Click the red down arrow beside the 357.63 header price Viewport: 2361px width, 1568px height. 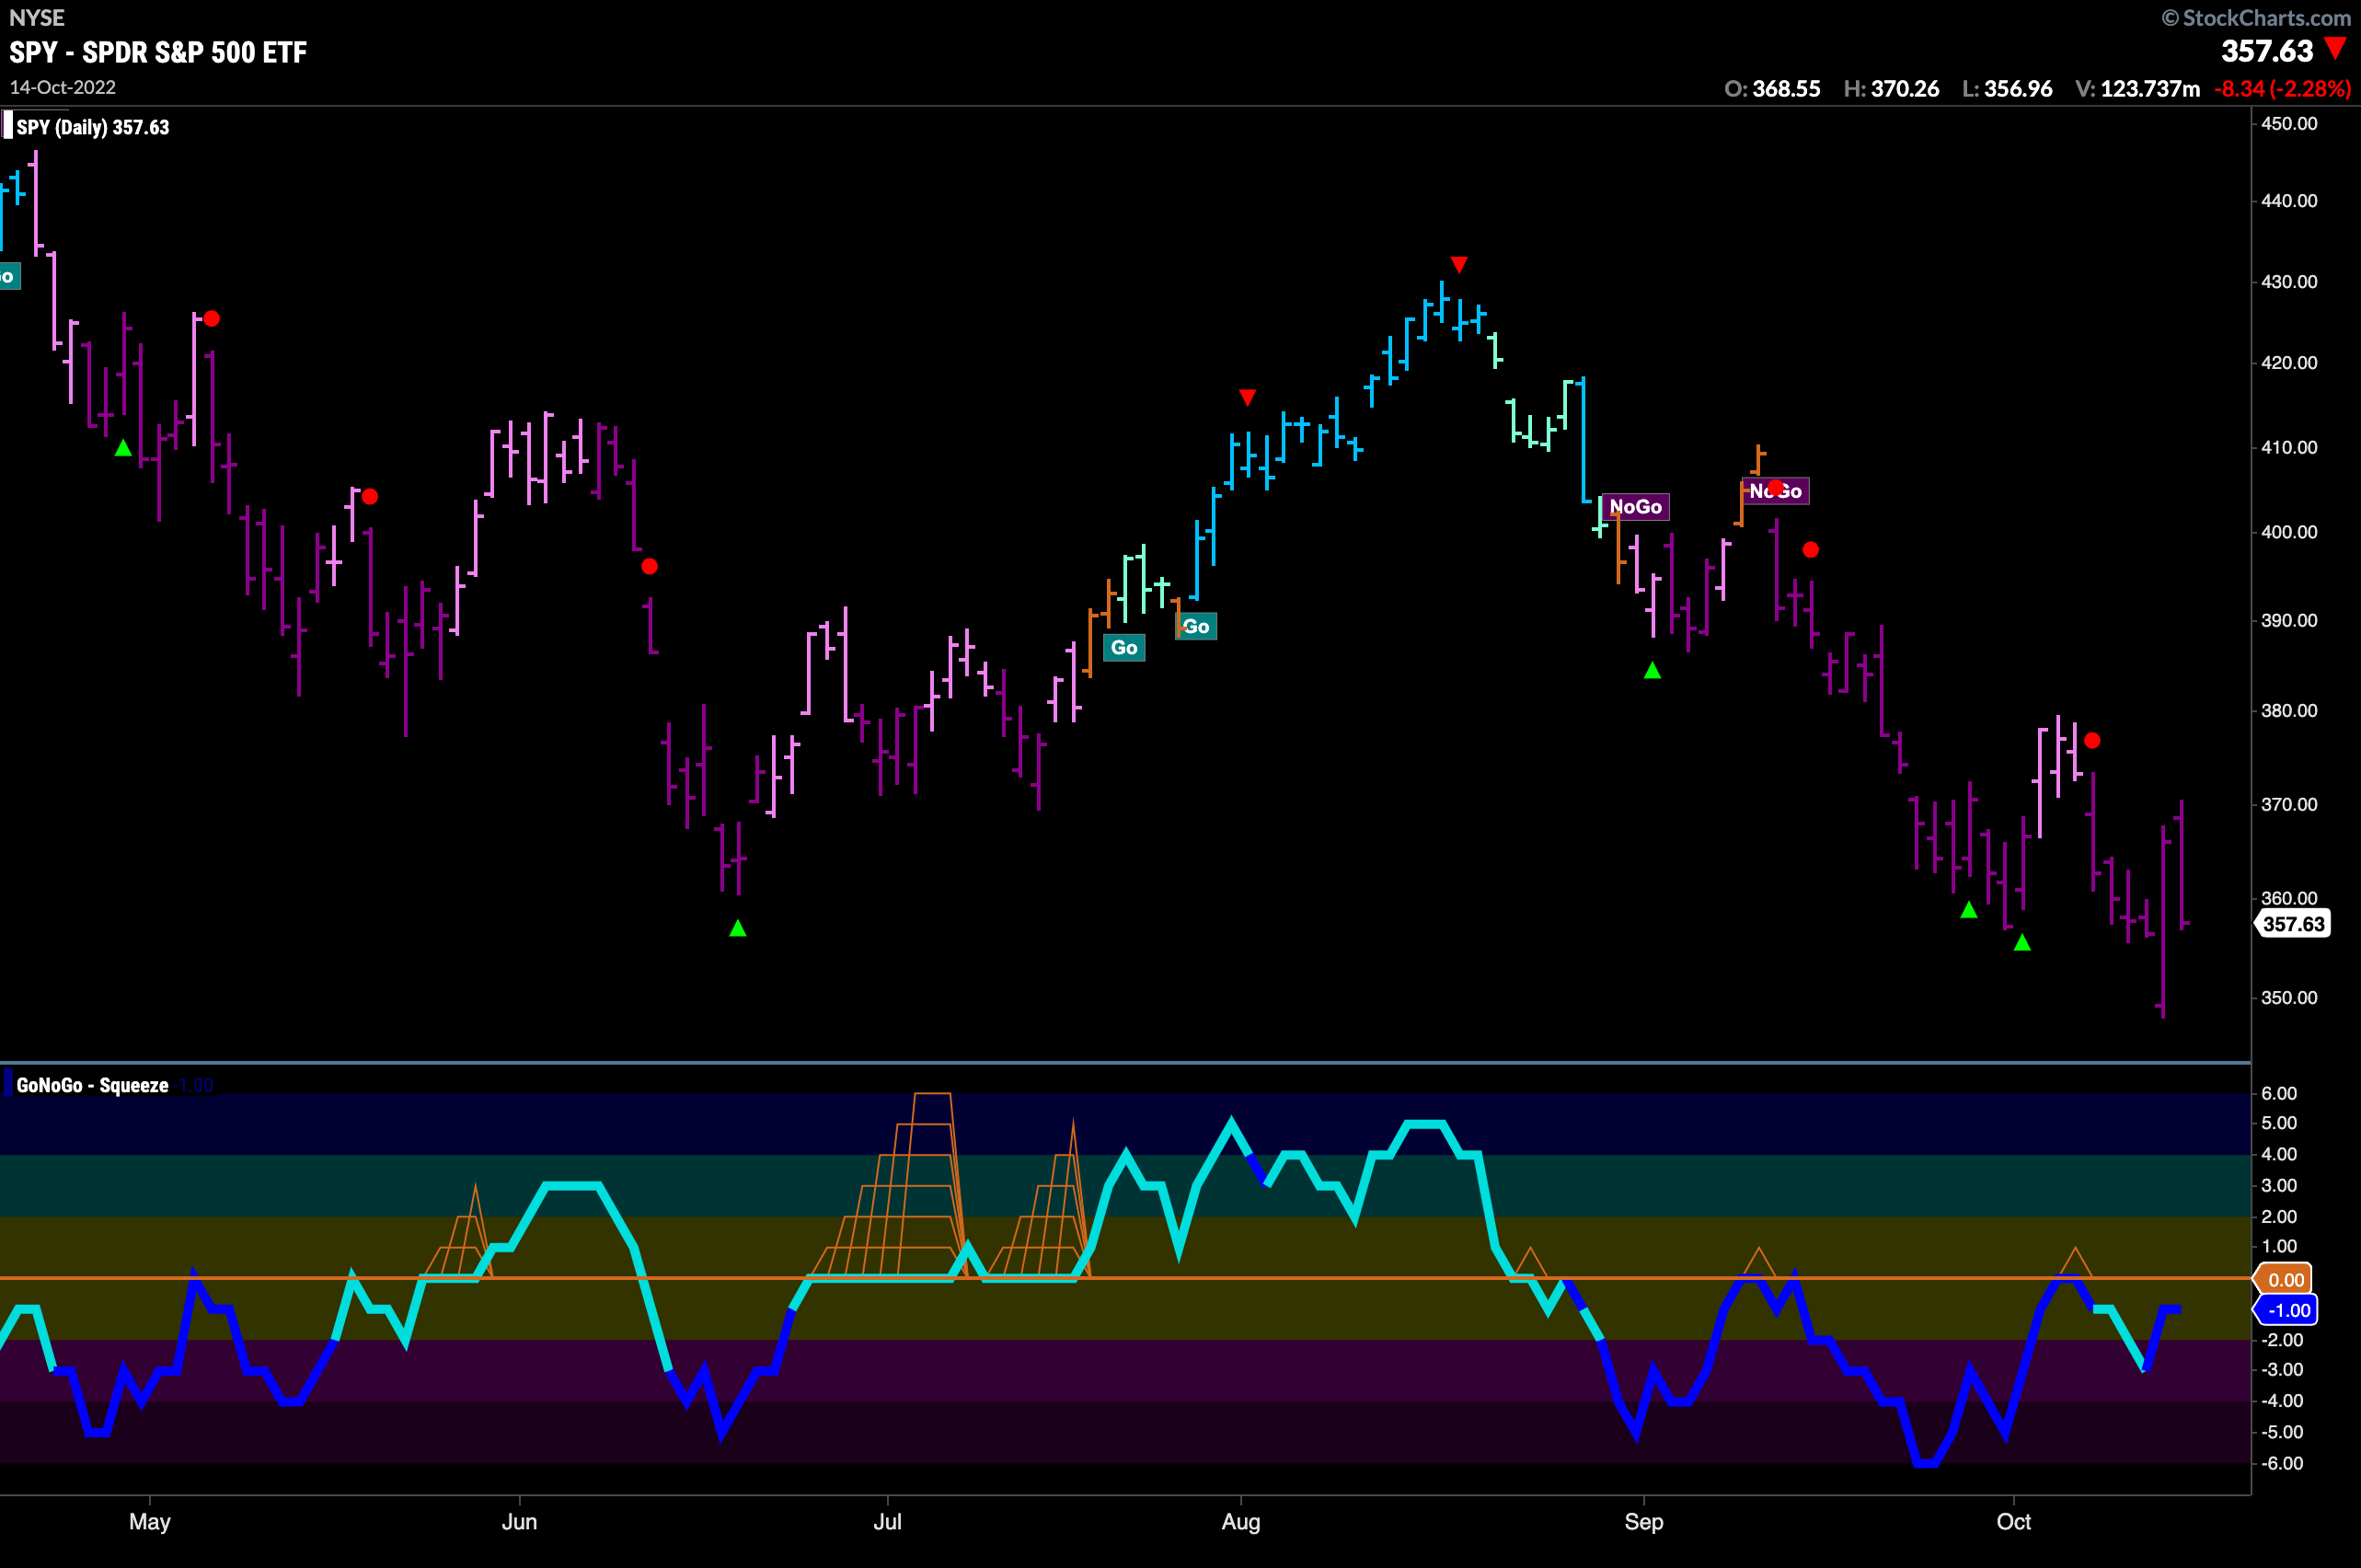tap(2335, 48)
